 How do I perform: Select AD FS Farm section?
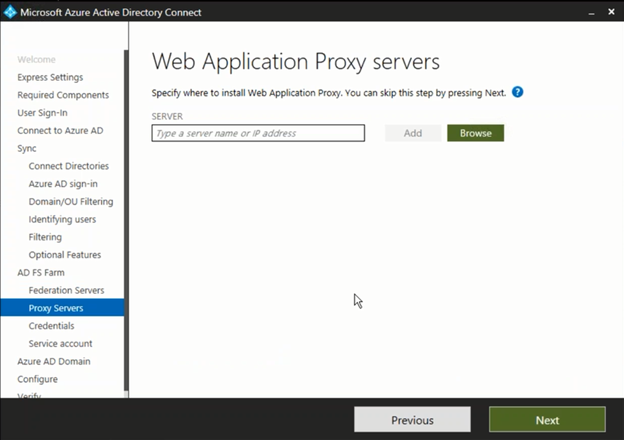click(41, 273)
